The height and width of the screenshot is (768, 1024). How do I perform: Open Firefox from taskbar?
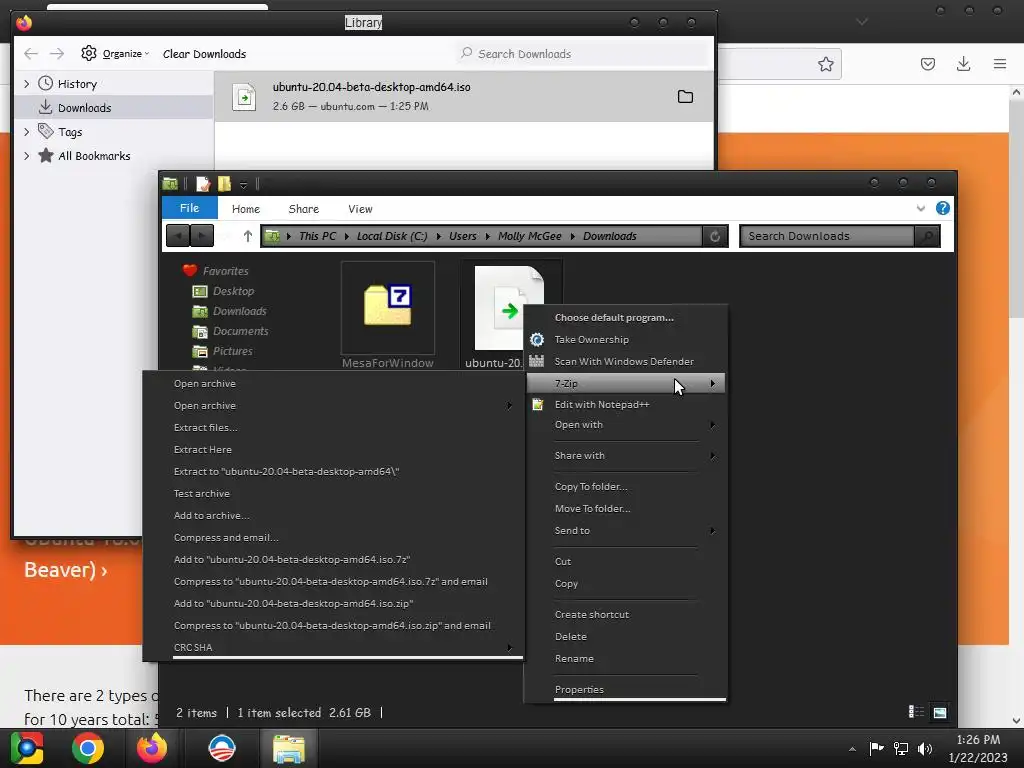pos(152,748)
